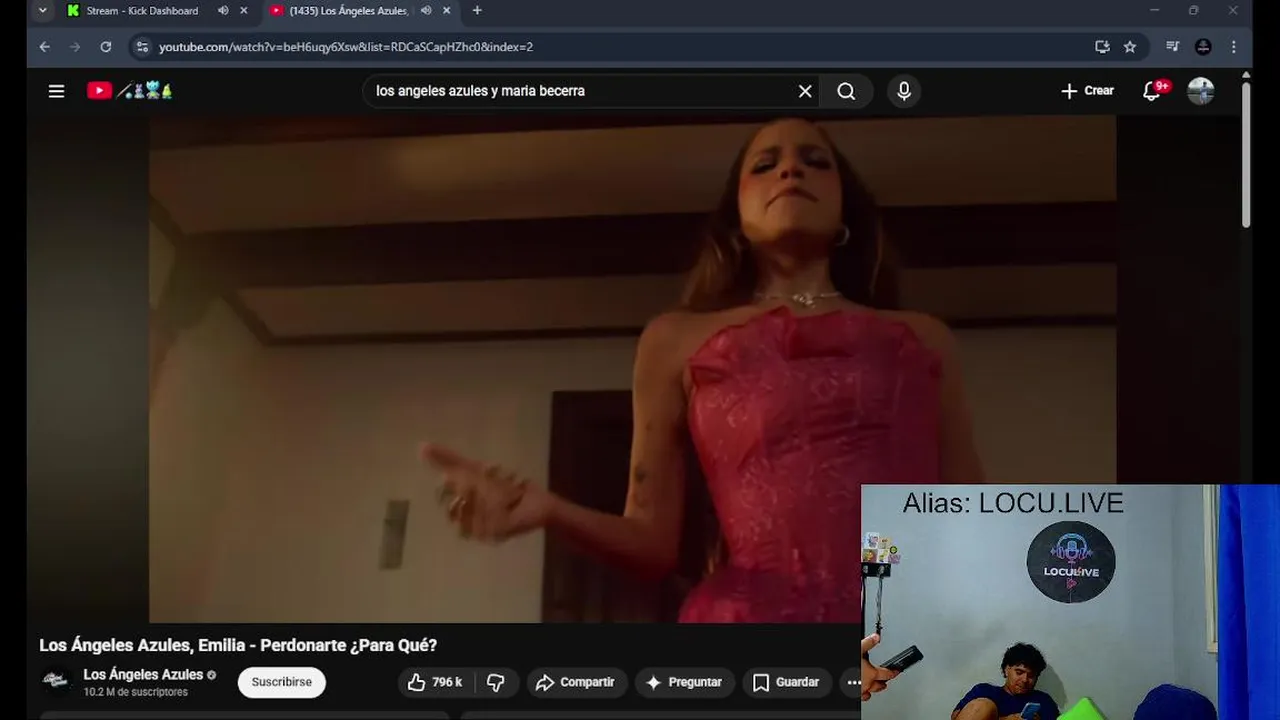
Task: Bookmark this page with the star
Action: [x=1130, y=47]
